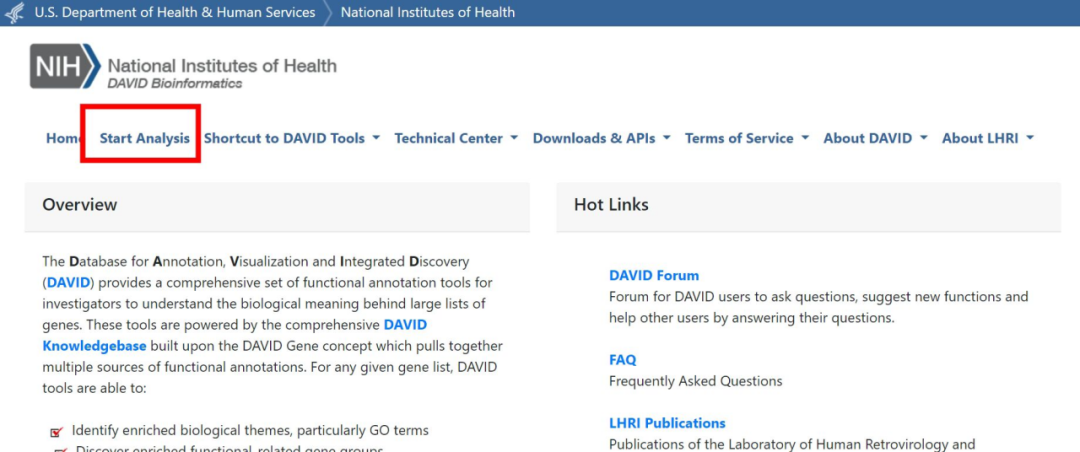
Task: Visit the DAVID Forum link
Action: coord(654,276)
